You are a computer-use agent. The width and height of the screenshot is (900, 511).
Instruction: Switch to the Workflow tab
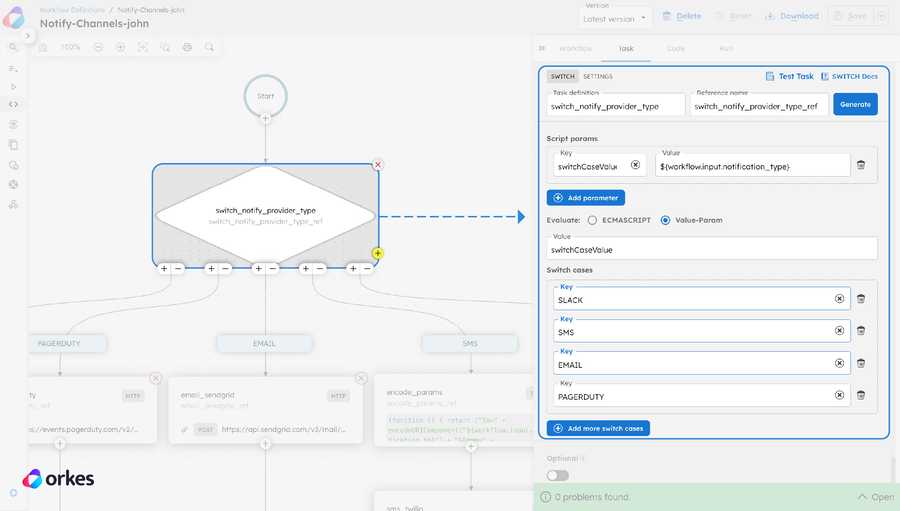pyautogui.click(x=575, y=49)
